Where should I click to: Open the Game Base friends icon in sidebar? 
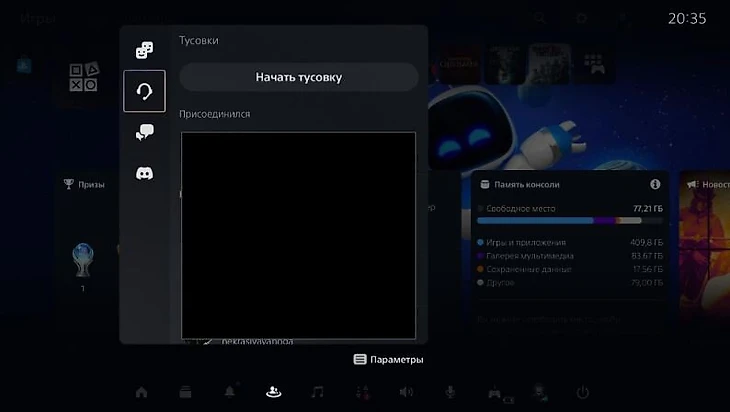point(144,51)
